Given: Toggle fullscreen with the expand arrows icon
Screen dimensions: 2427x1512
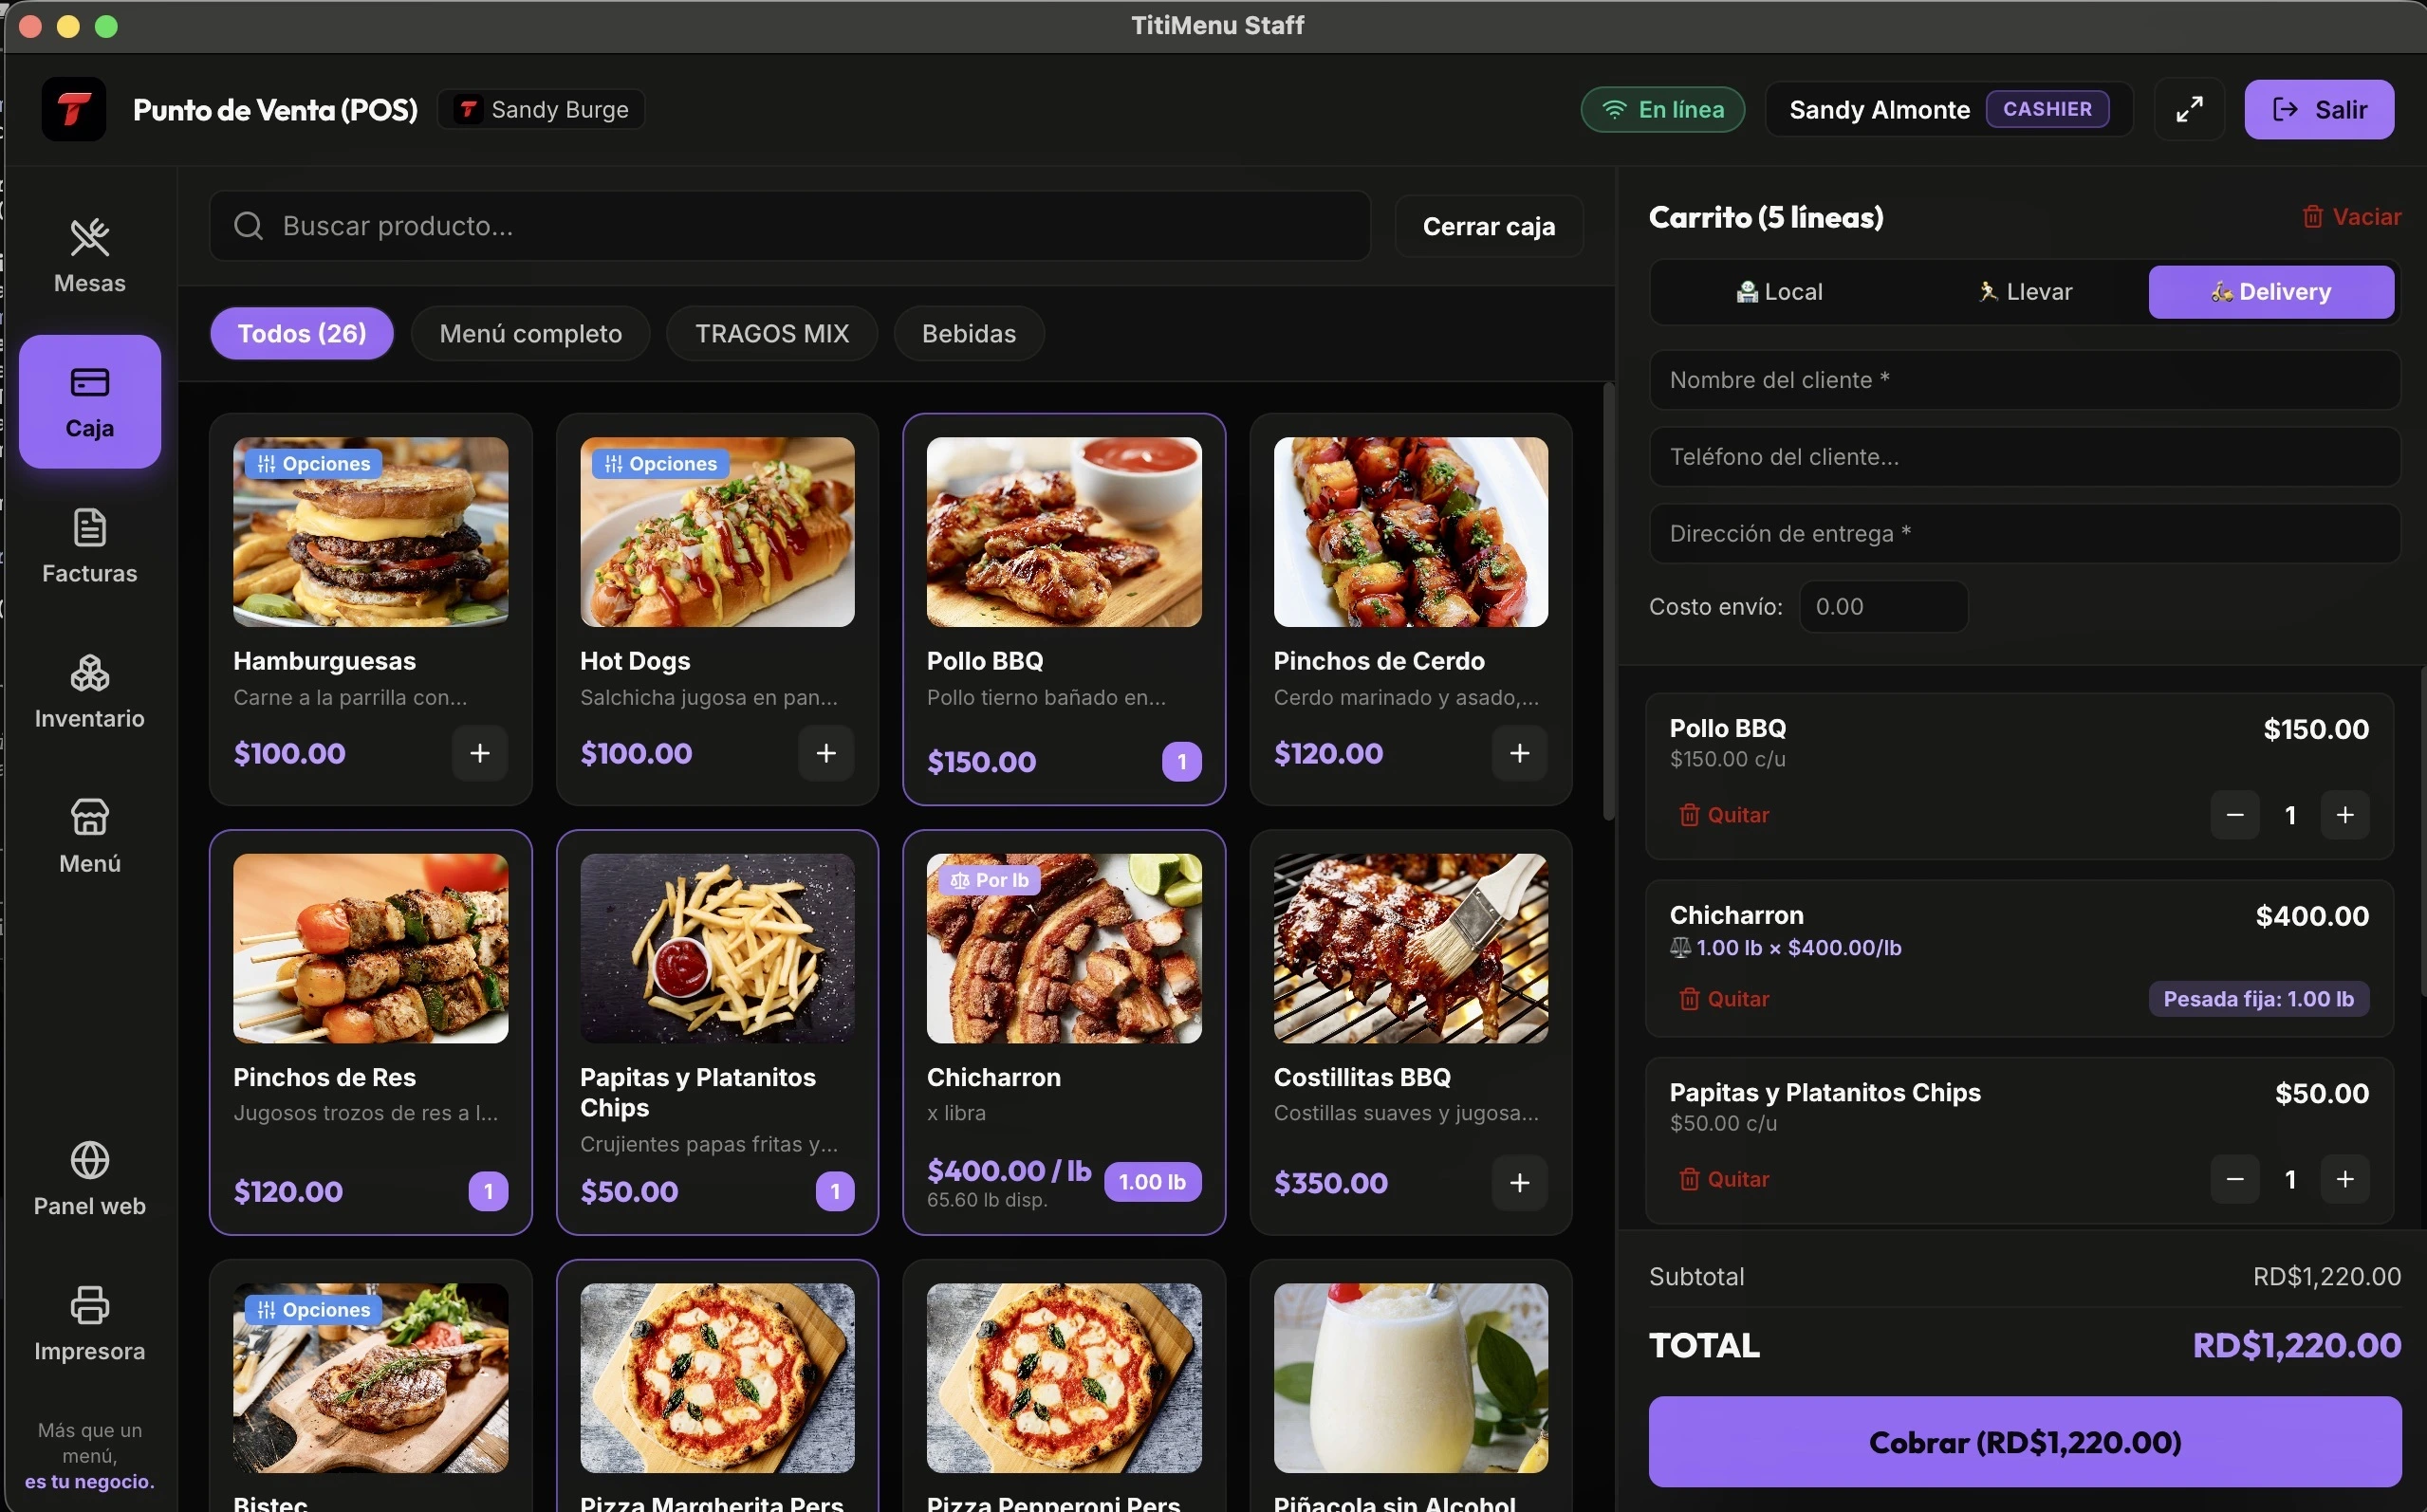Looking at the screenshot, I should click(x=2189, y=109).
